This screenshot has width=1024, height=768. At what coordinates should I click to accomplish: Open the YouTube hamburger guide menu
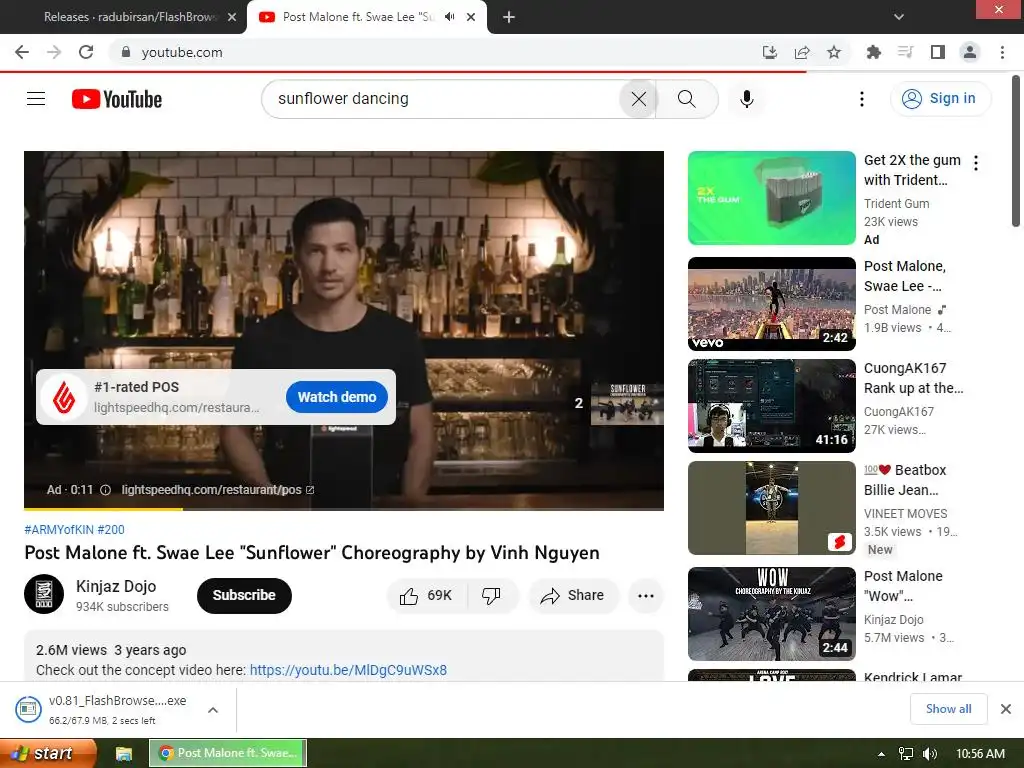[36, 99]
